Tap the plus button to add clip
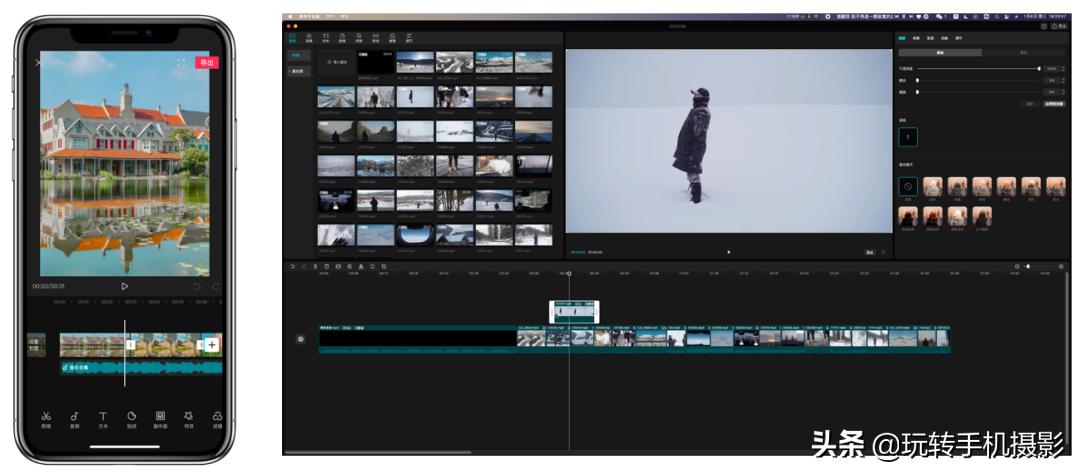The height and width of the screenshot is (474, 1080). (x=212, y=345)
